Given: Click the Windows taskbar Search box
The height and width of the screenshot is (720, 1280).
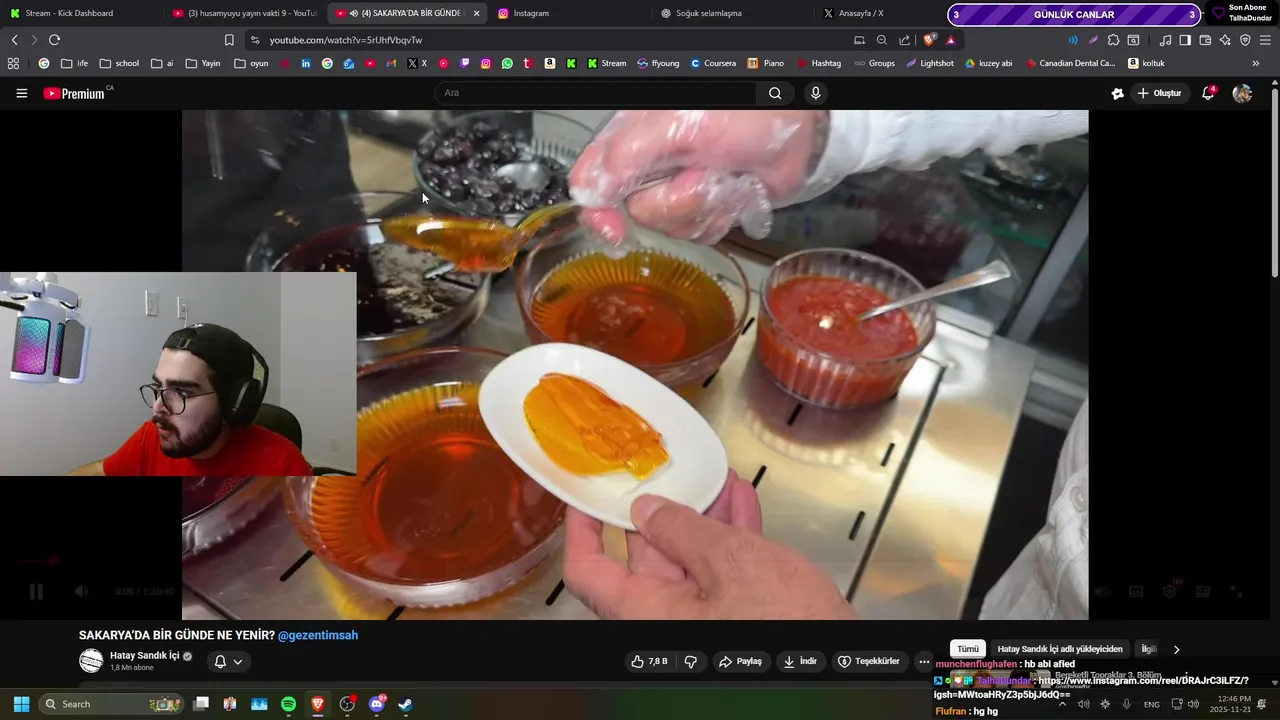Looking at the screenshot, I should 112,704.
